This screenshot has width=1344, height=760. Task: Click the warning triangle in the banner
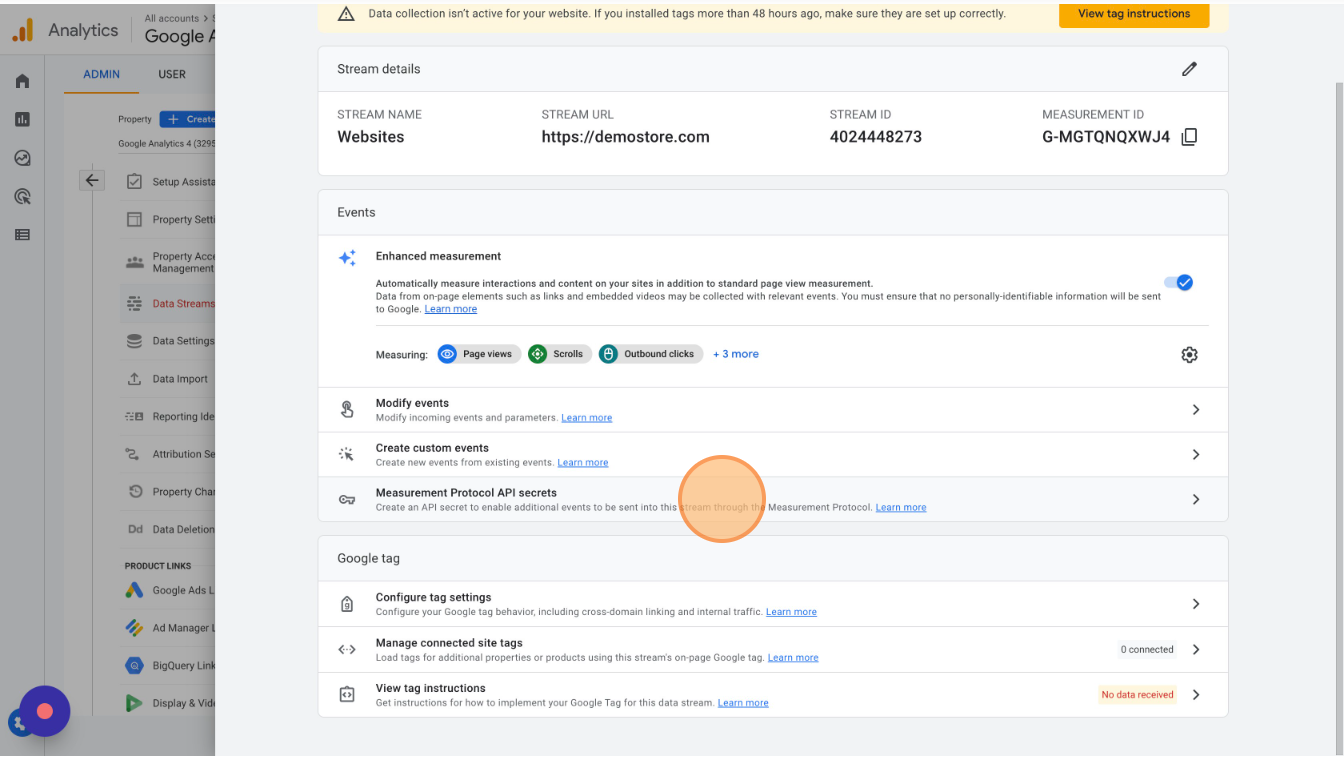click(346, 14)
